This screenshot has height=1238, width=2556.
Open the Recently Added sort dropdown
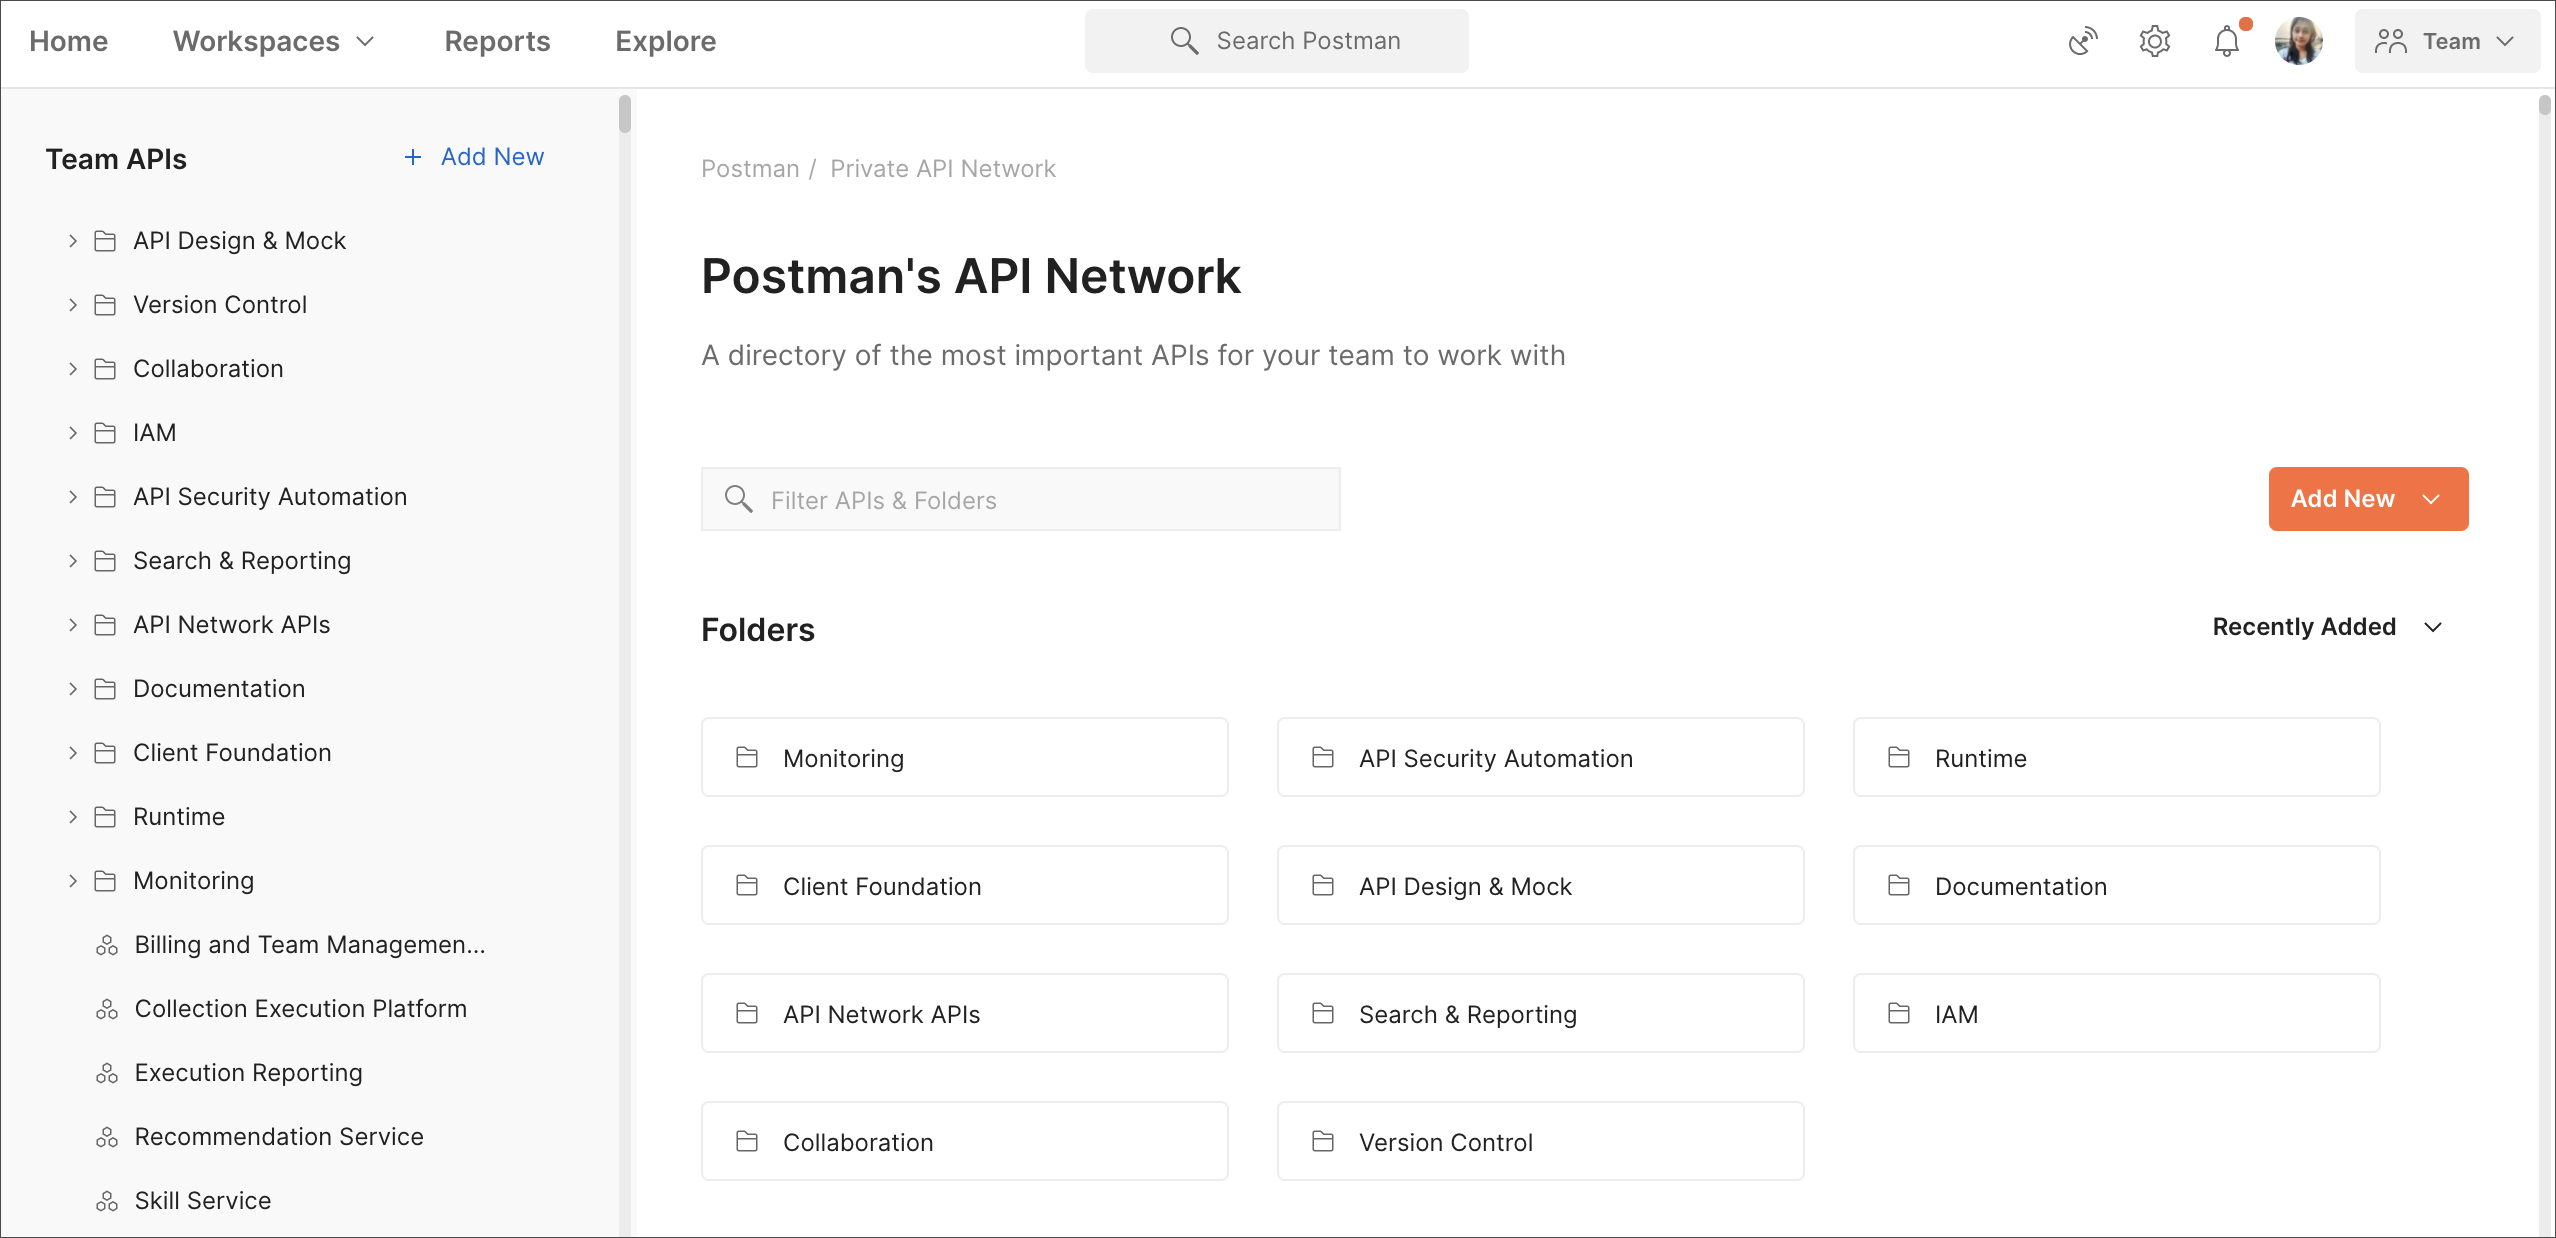click(x=2327, y=627)
